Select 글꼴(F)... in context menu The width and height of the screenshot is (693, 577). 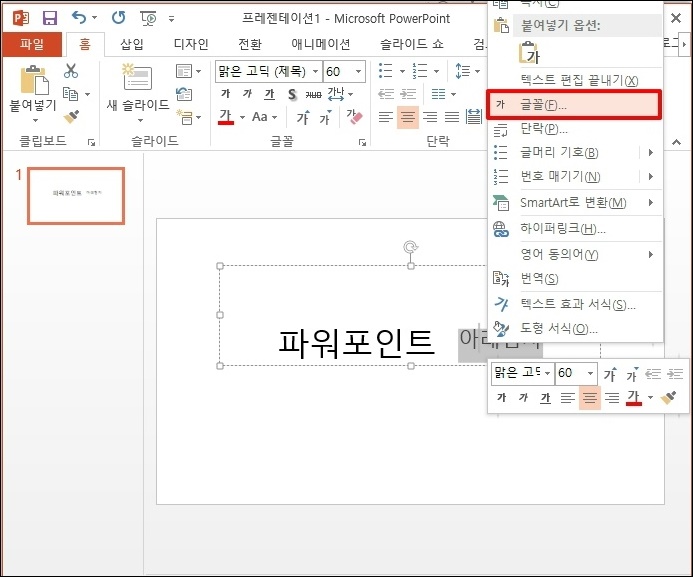point(574,105)
